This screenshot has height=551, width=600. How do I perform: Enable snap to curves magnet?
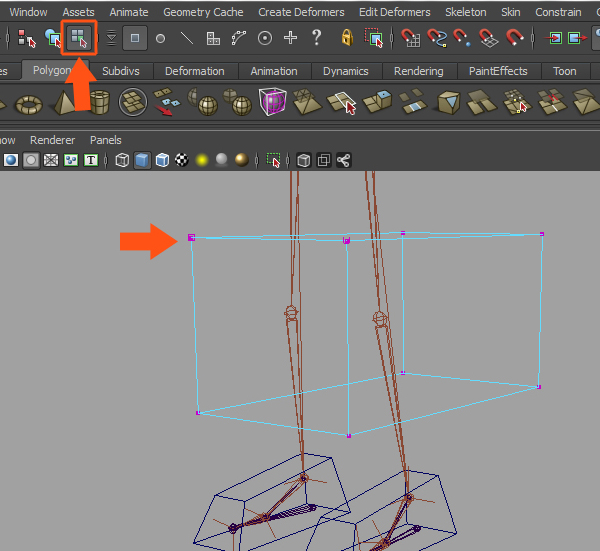437,38
